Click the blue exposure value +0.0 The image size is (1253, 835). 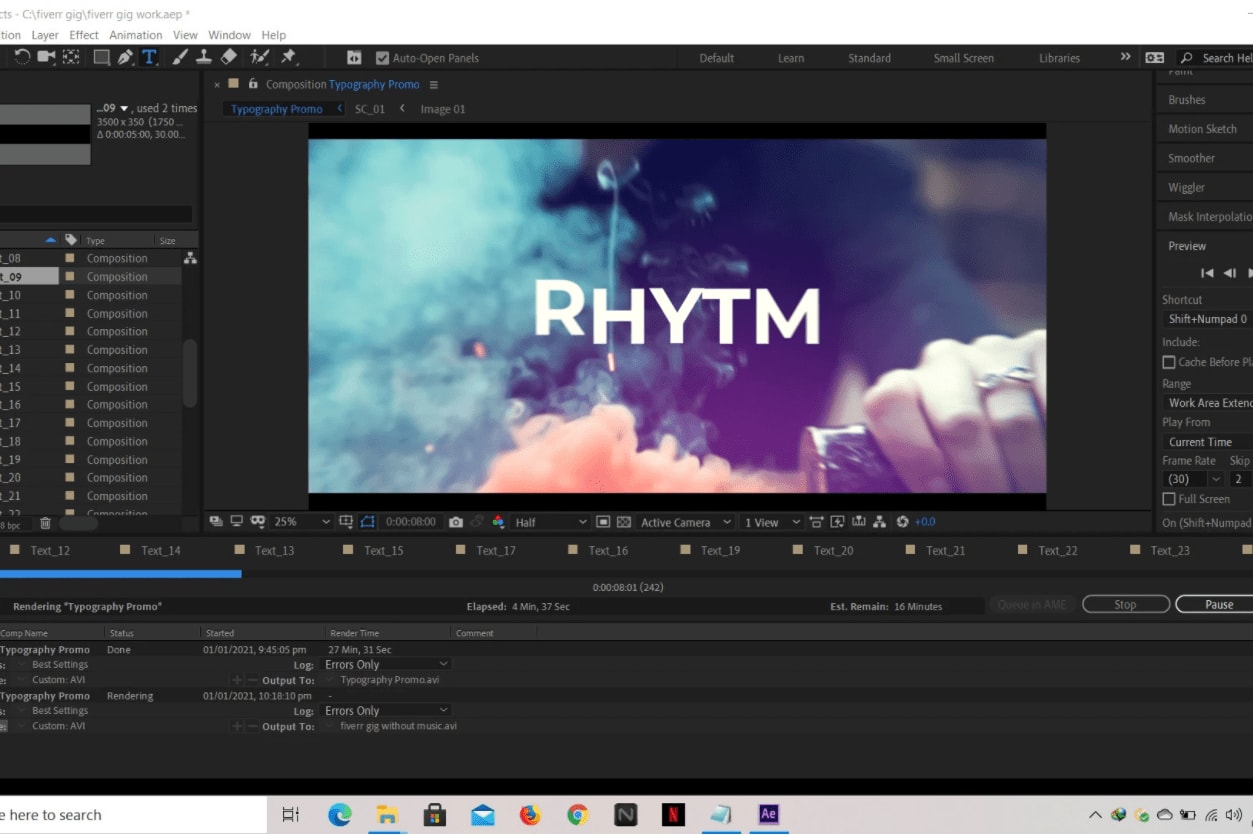click(925, 522)
